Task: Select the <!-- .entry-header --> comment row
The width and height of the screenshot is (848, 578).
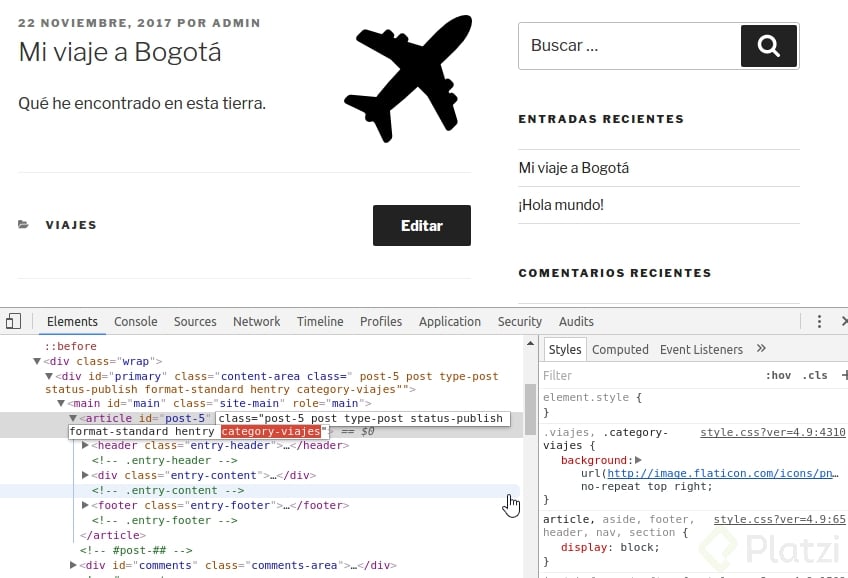Action: coord(164,461)
